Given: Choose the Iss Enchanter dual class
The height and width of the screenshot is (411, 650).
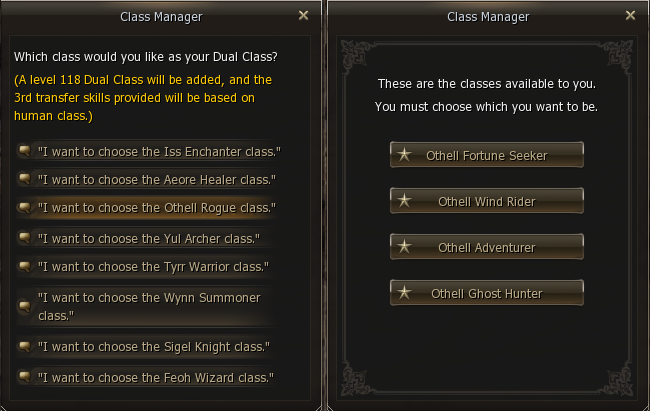Looking at the screenshot, I should pyautogui.click(x=159, y=151).
